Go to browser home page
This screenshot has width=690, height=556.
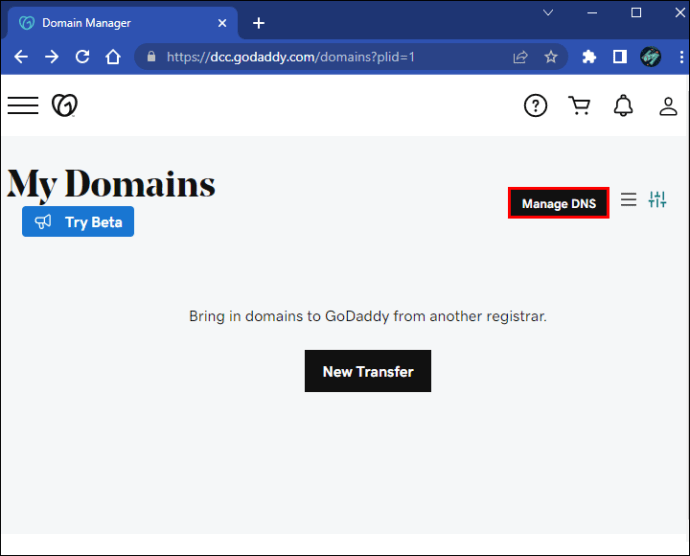[113, 57]
